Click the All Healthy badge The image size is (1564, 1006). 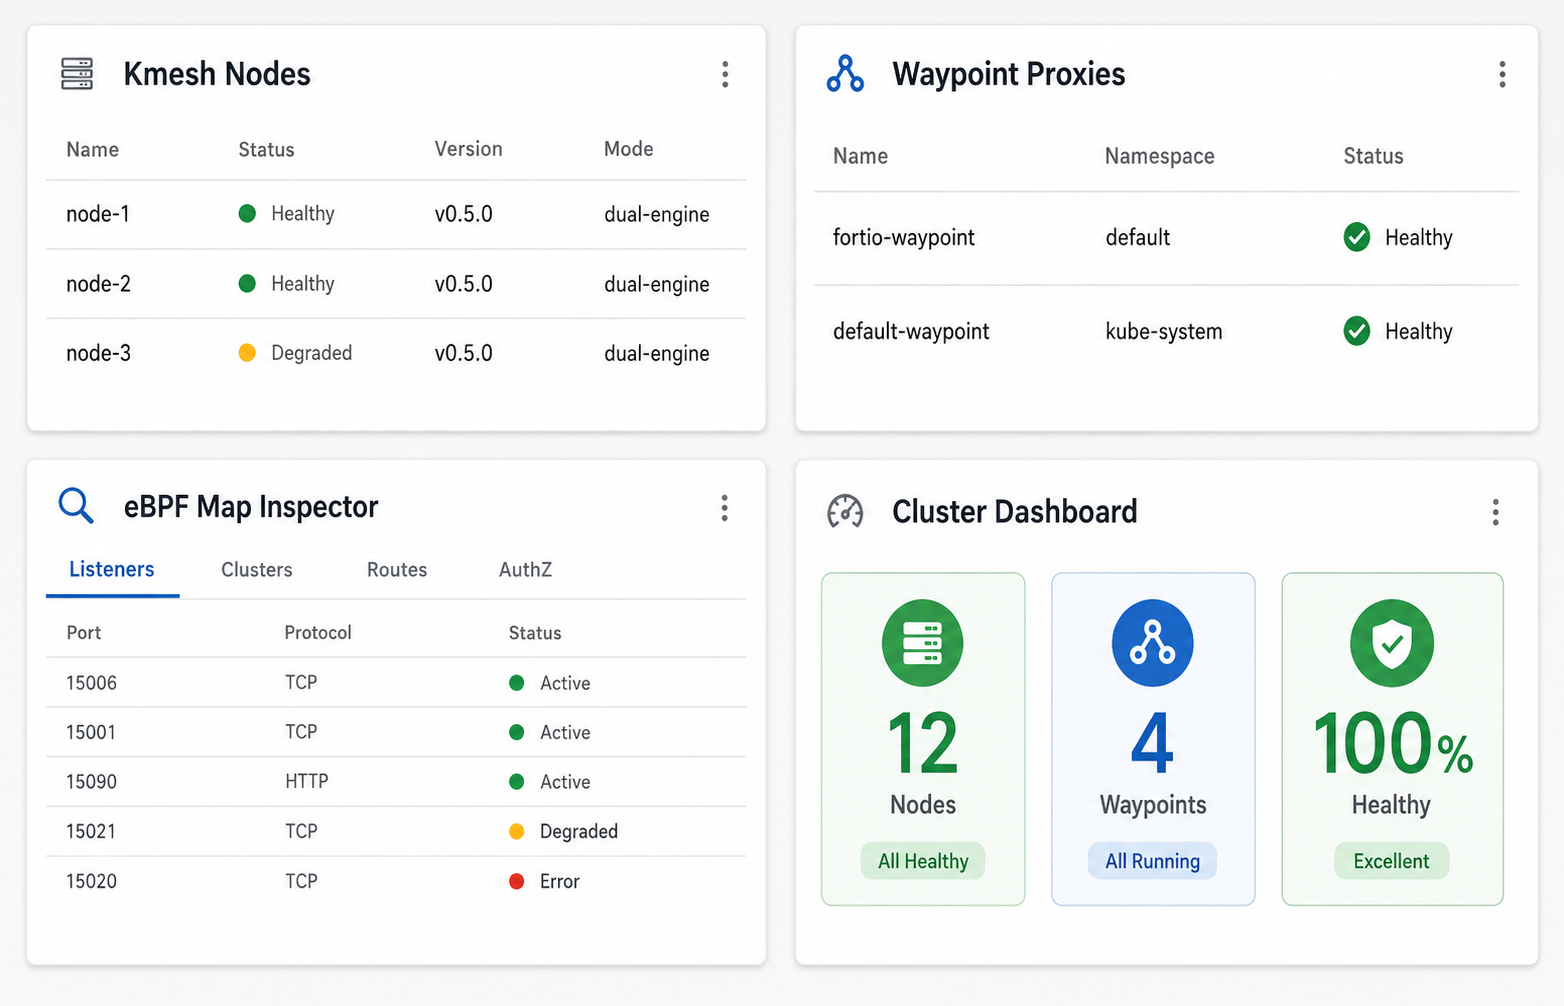point(923,861)
